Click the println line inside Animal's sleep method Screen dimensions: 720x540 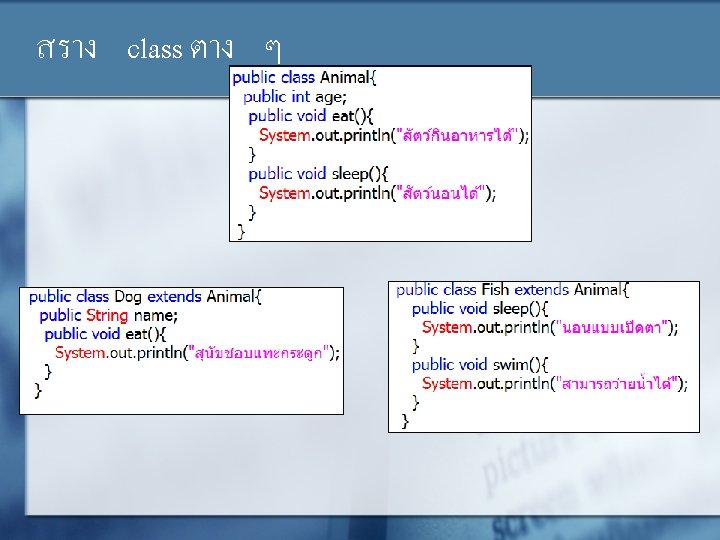377,193
